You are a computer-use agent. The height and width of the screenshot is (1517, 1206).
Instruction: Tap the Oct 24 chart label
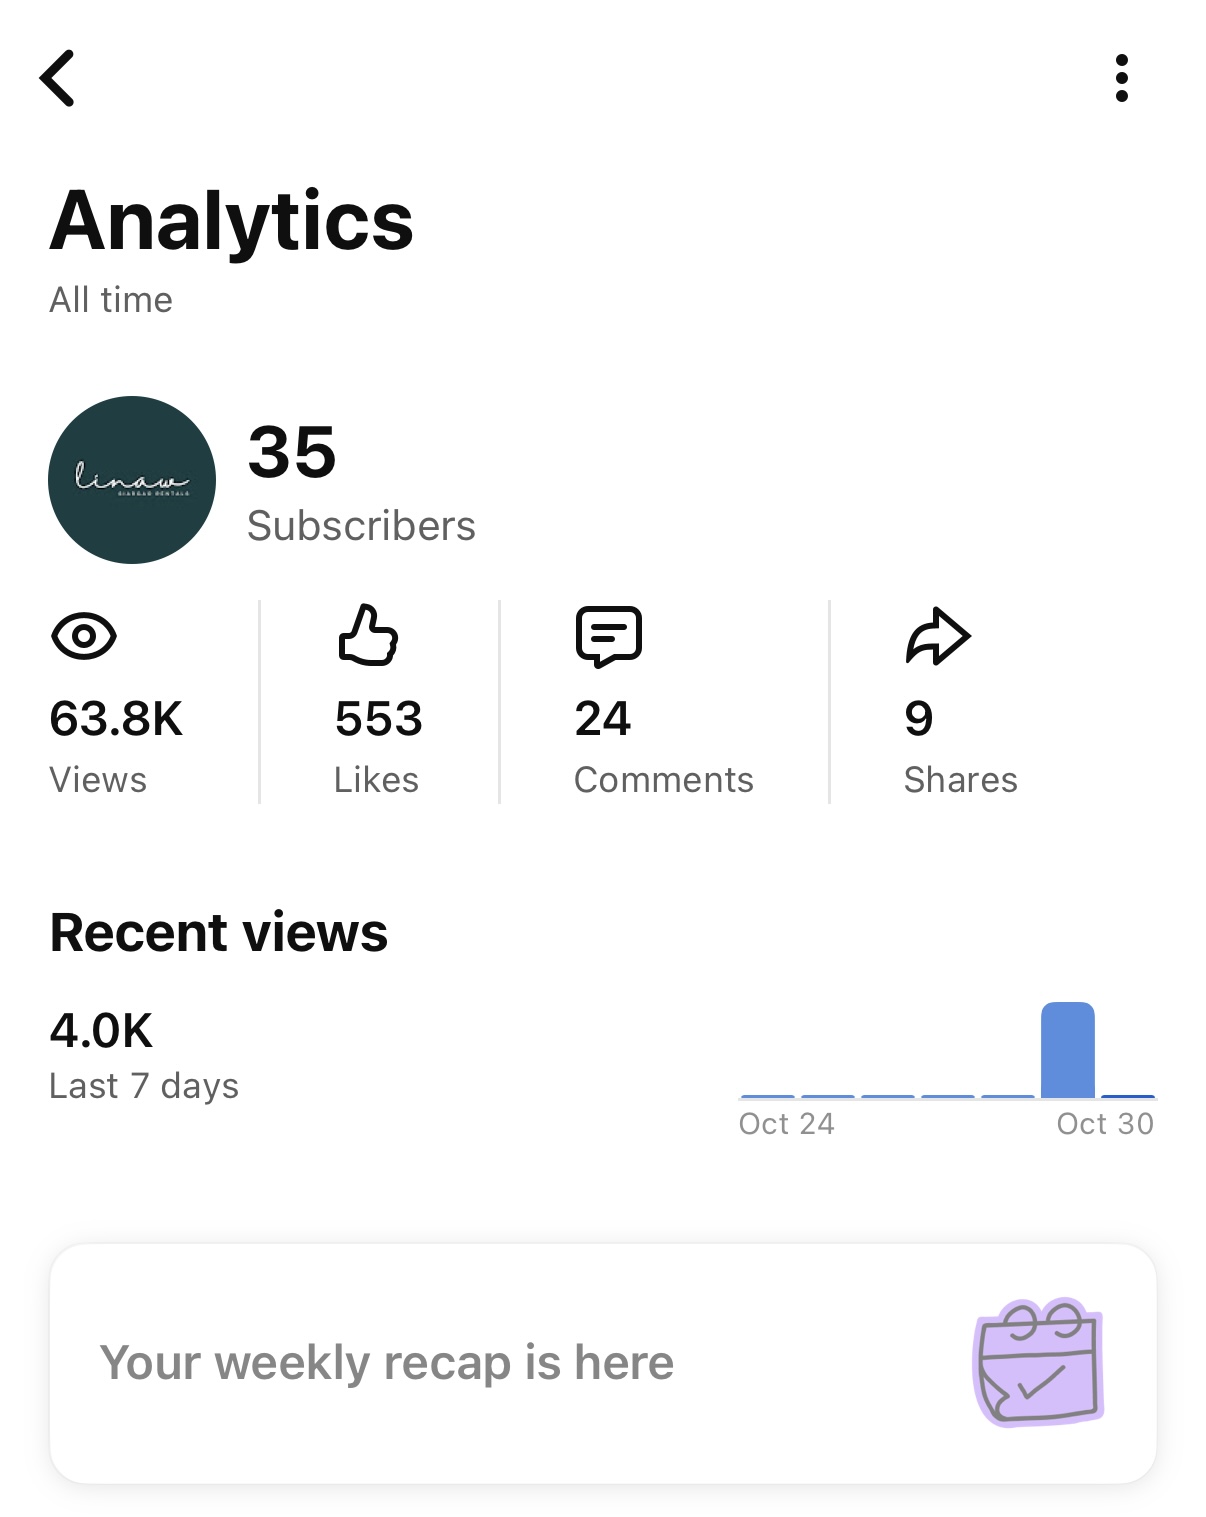(786, 1124)
